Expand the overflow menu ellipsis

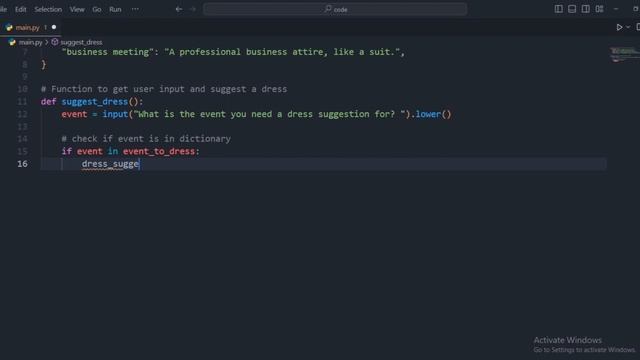click(x=135, y=9)
